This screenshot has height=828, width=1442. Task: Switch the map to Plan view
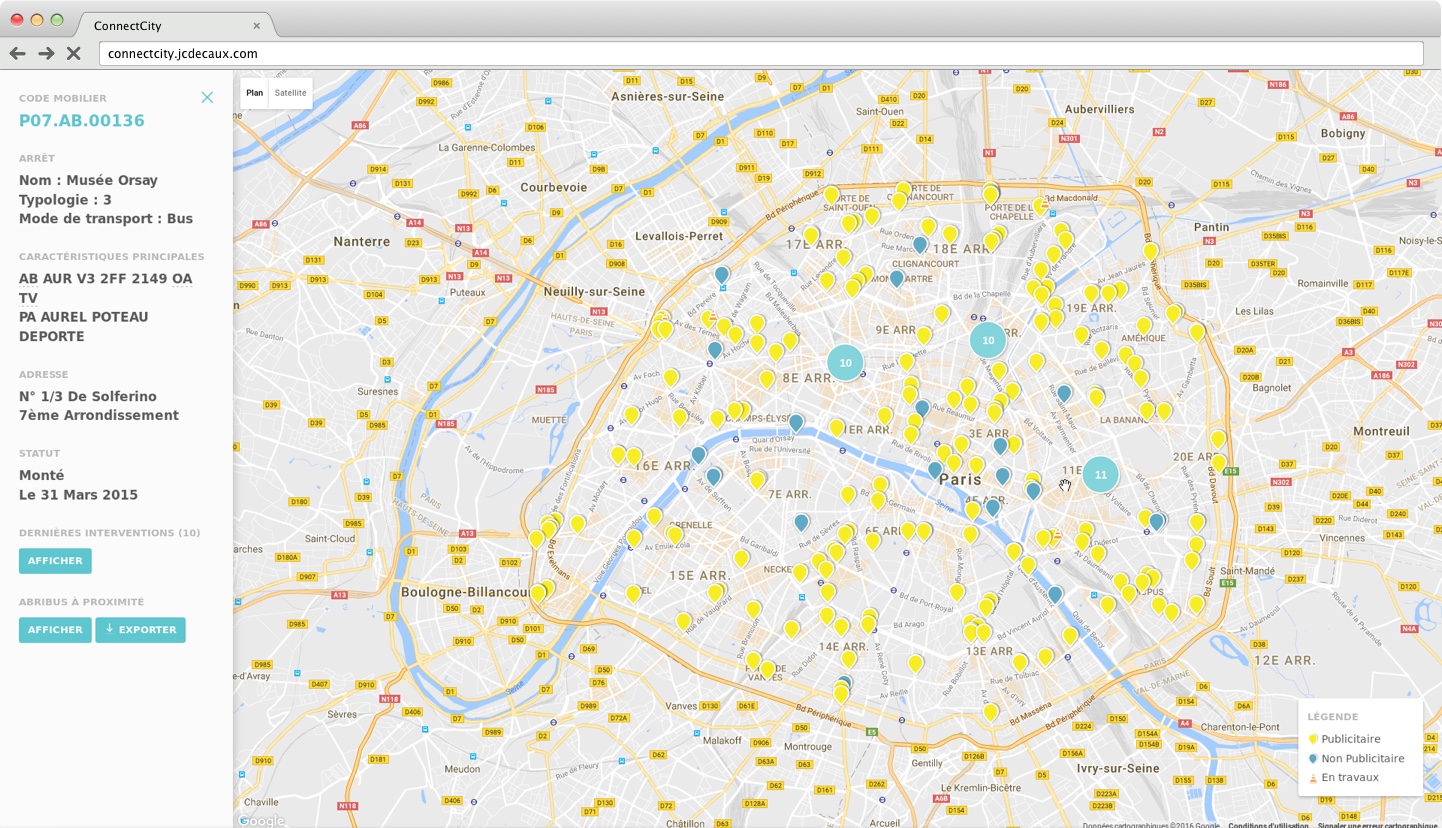point(255,93)
